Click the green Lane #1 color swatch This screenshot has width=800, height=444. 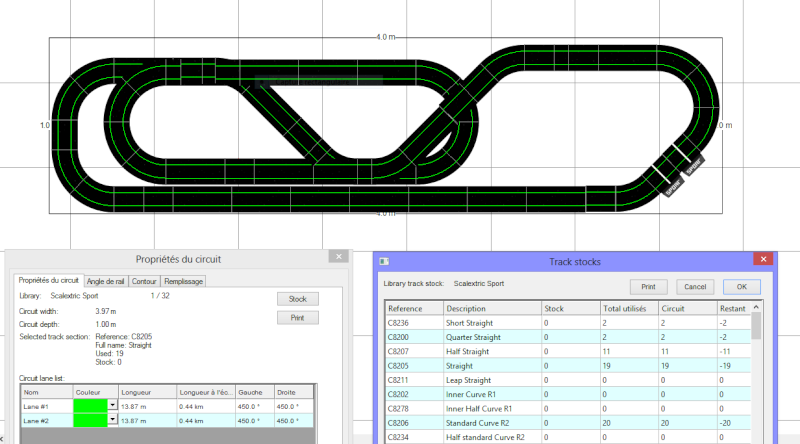[90, 407]
